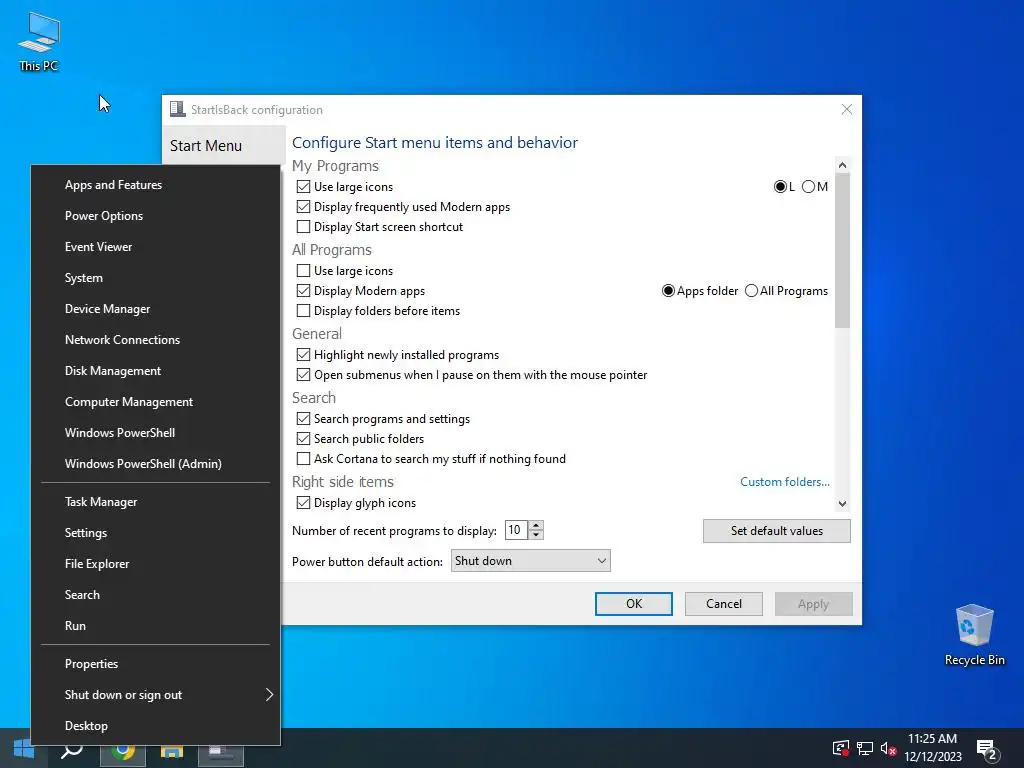Toggle My Programs Use large icons
This screenshot has width=1024, height=768.
pos(303,187)
